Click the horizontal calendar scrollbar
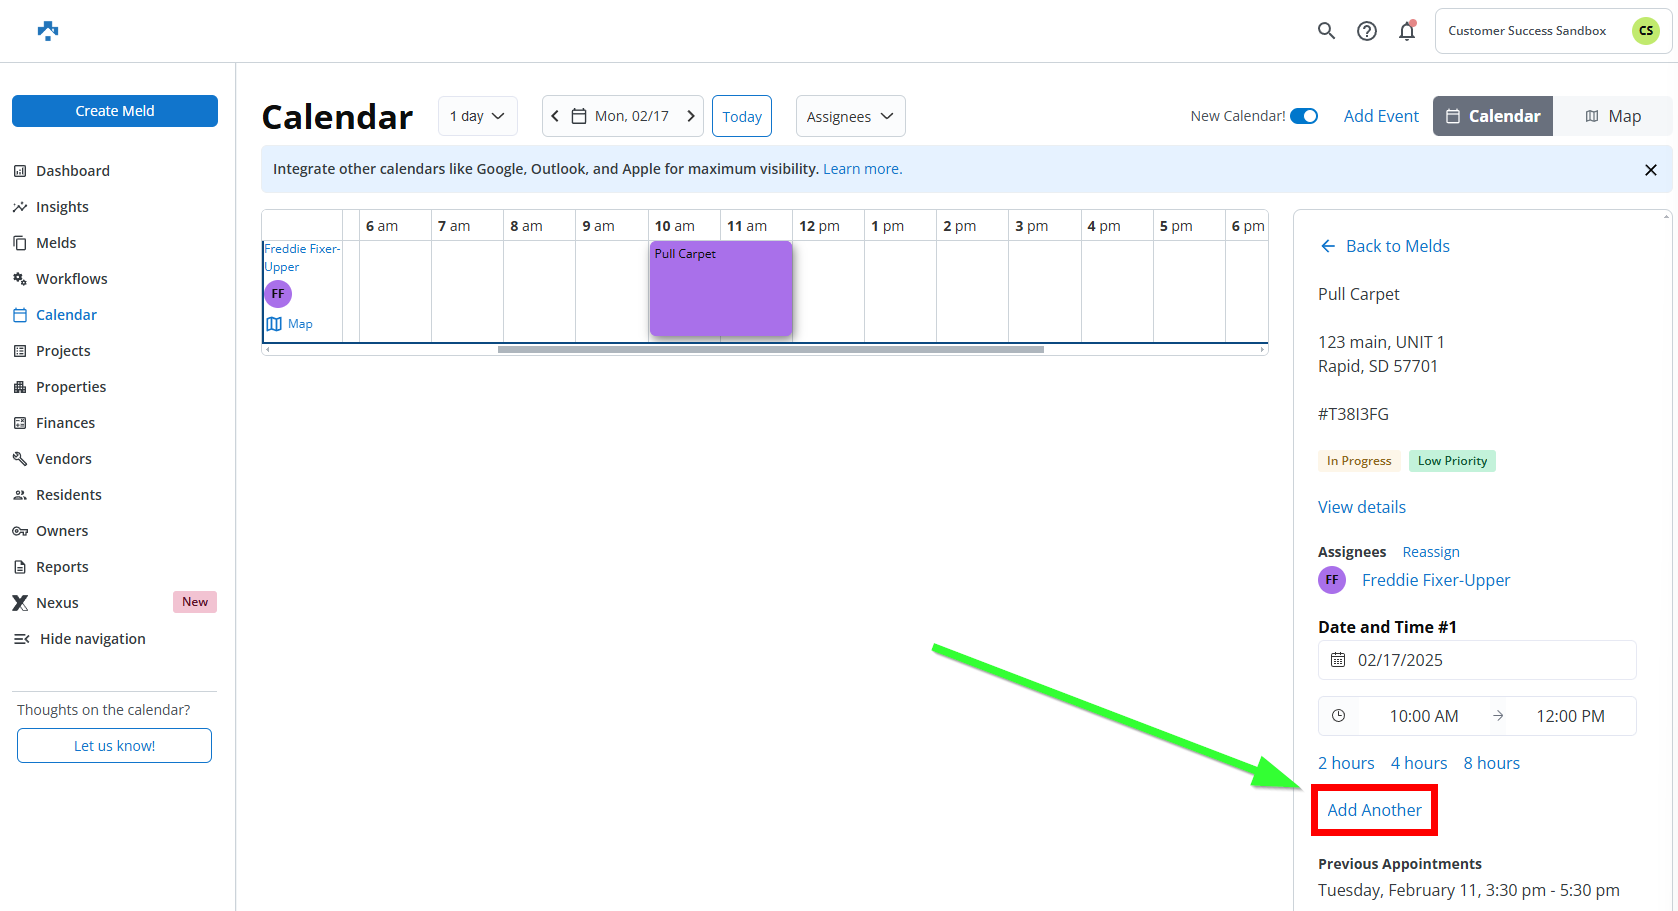This screenshot has height=911, width=1678. click(770, 349)
